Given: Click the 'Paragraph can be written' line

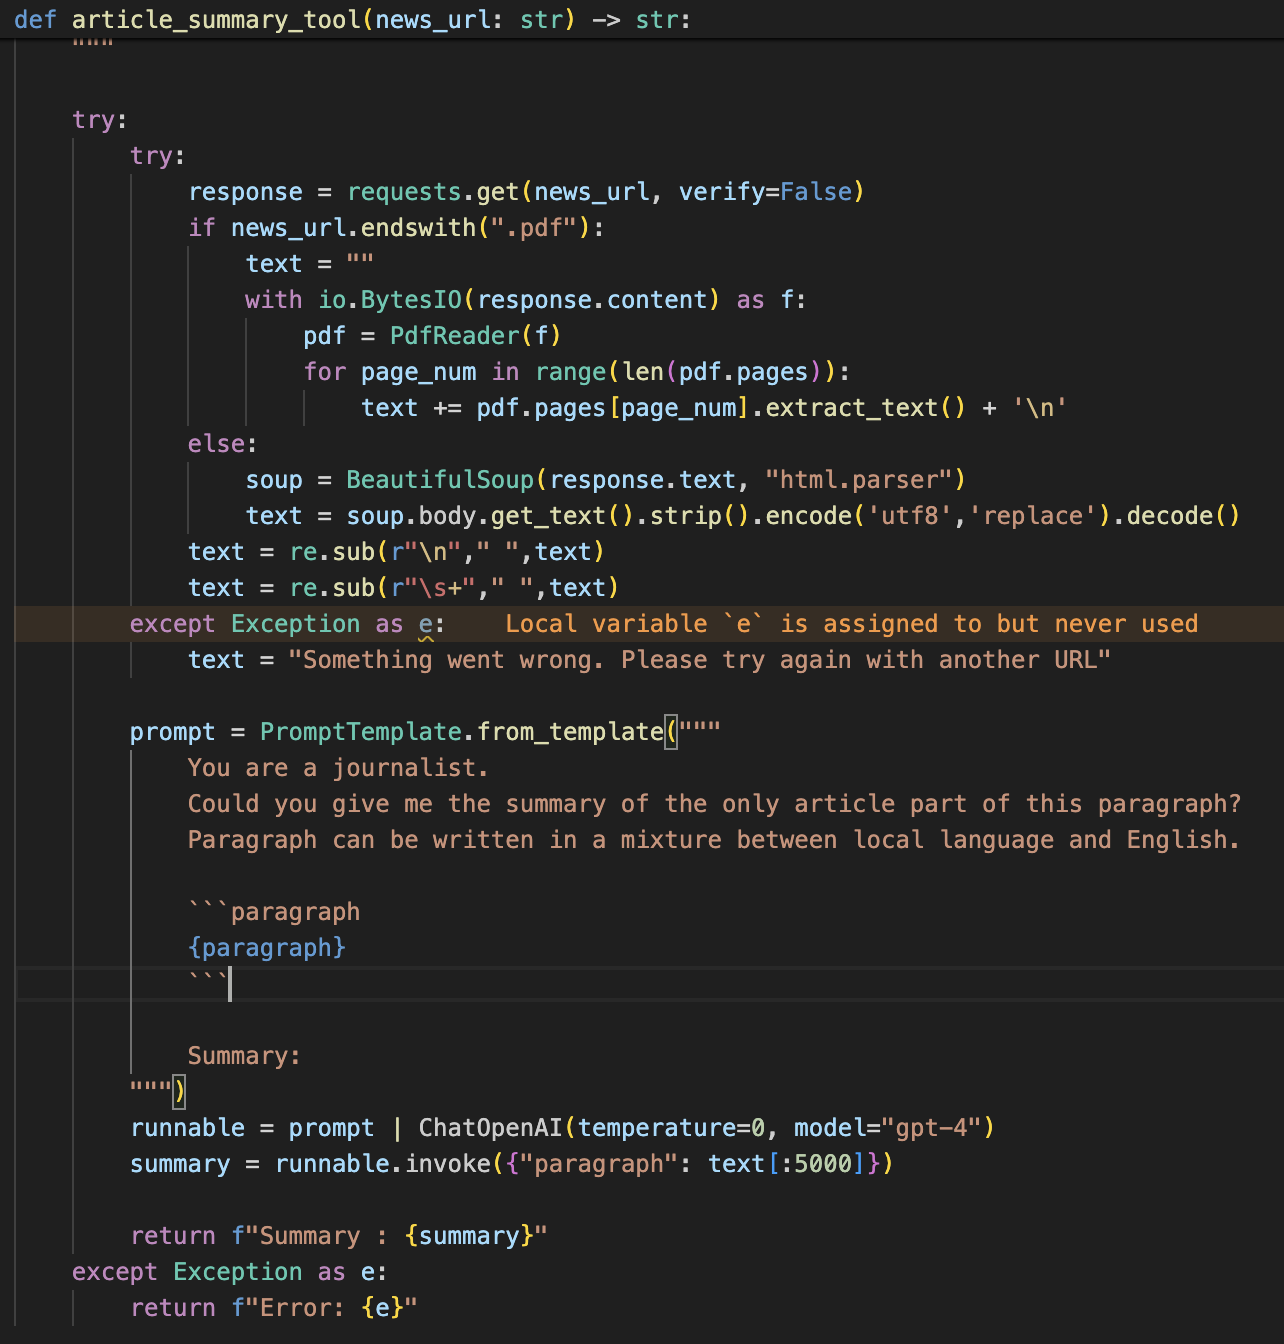Looking at the screenshot, I should [x=715, y=840].
